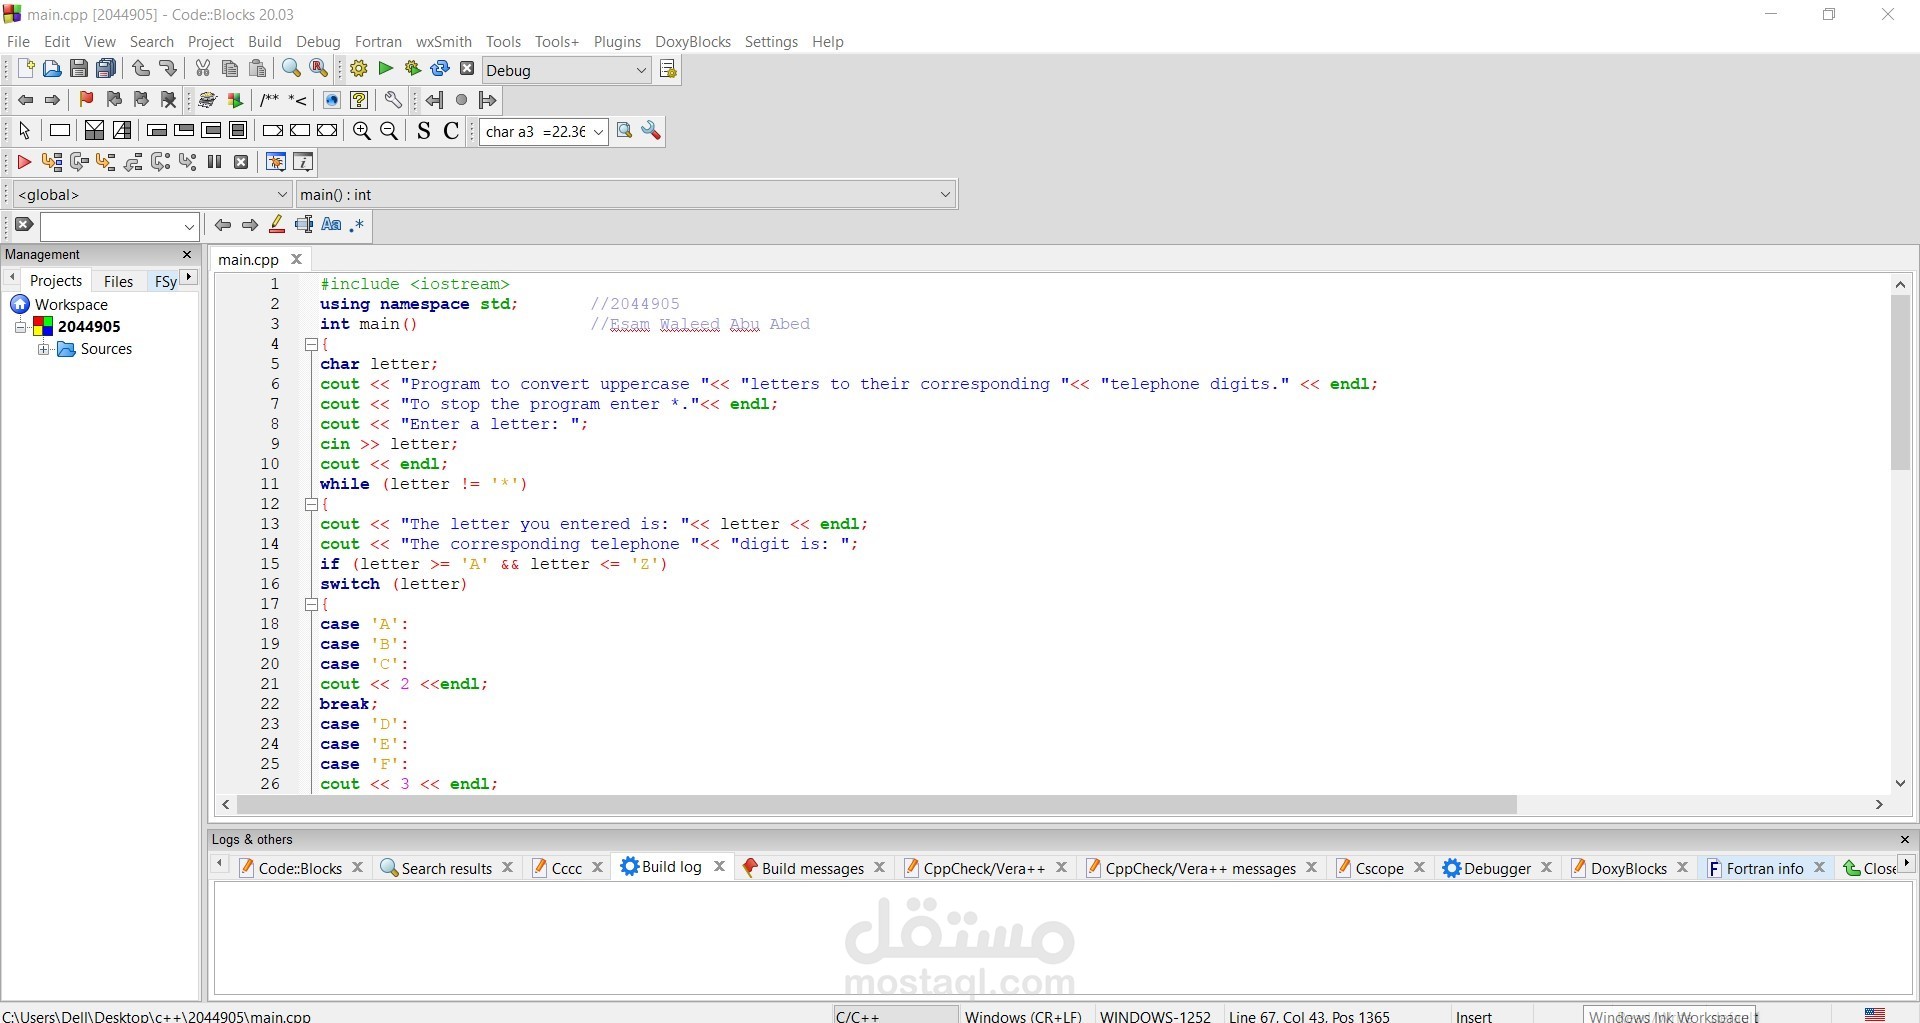
Task: Build the project with the gear icon
Action: (x=359, y=69)
